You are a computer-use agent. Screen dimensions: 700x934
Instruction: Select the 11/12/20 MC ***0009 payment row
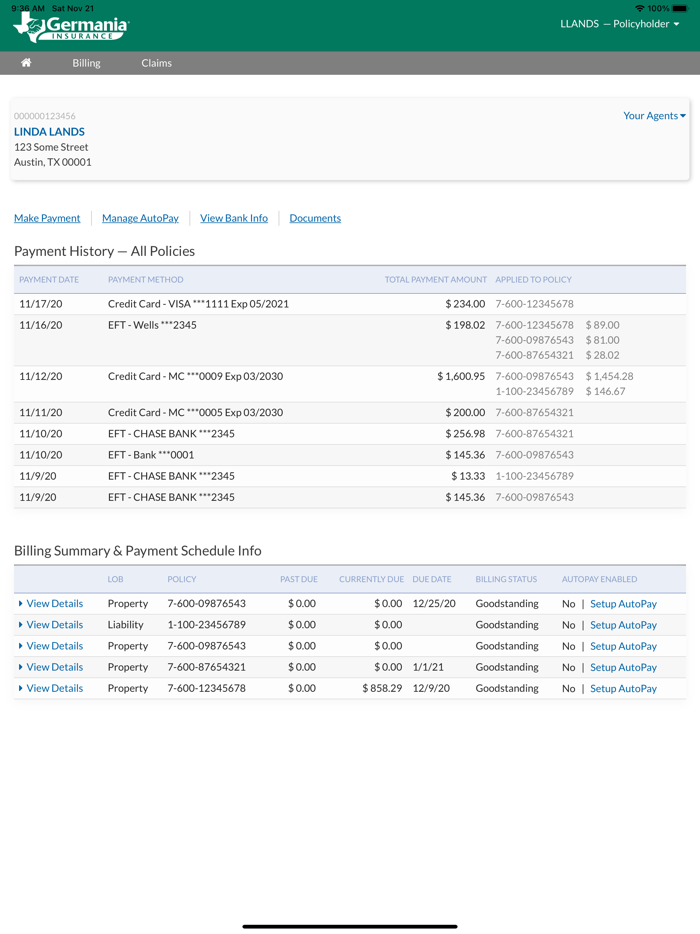tap(195, 377)
